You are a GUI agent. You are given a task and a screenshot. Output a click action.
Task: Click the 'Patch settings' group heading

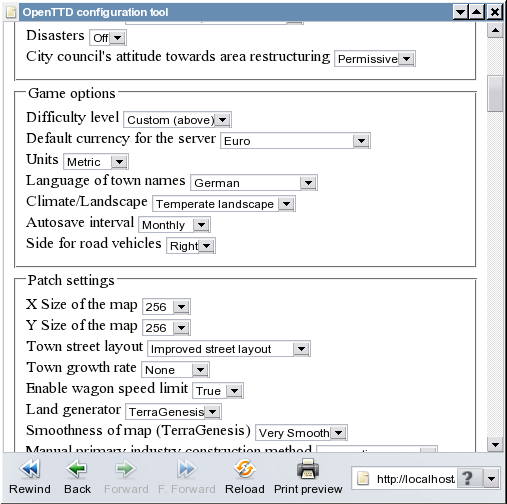71,280
